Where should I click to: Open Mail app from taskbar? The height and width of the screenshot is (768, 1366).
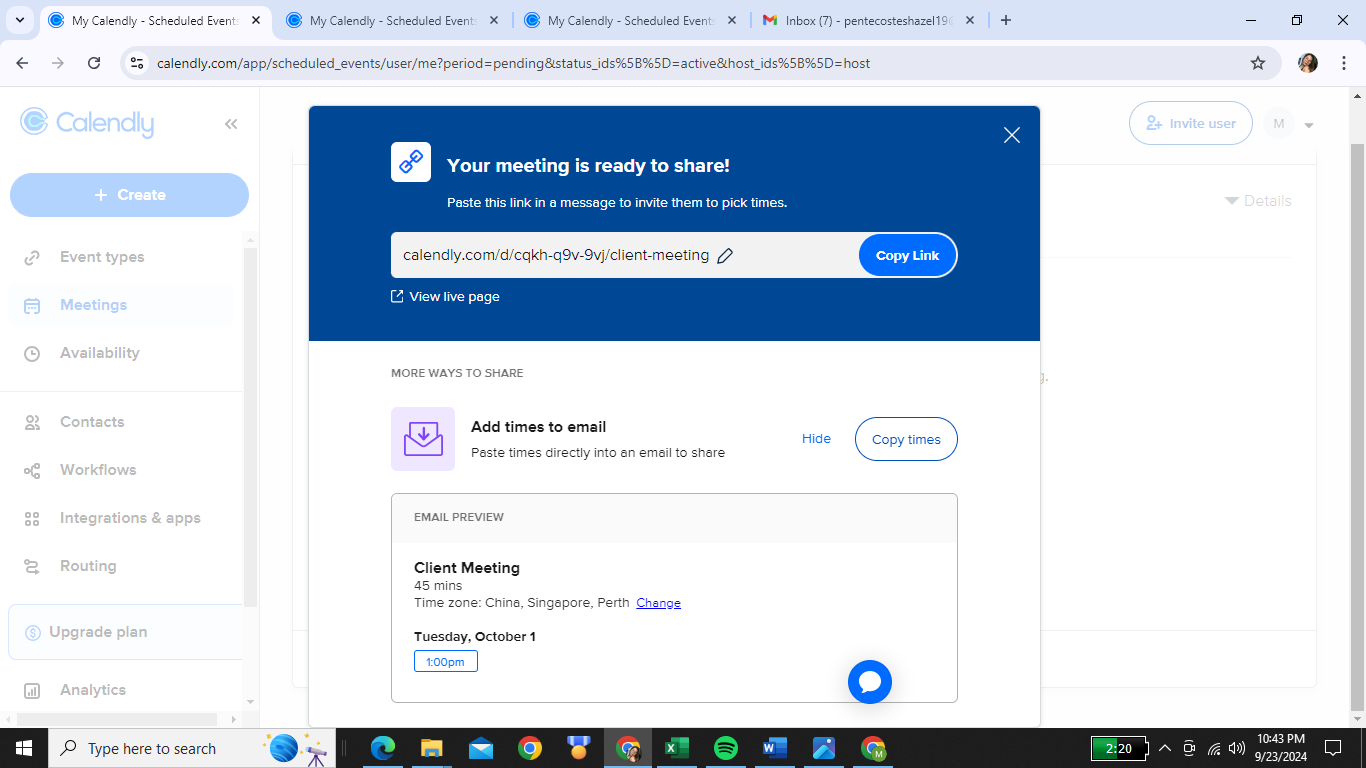[481, 748]
